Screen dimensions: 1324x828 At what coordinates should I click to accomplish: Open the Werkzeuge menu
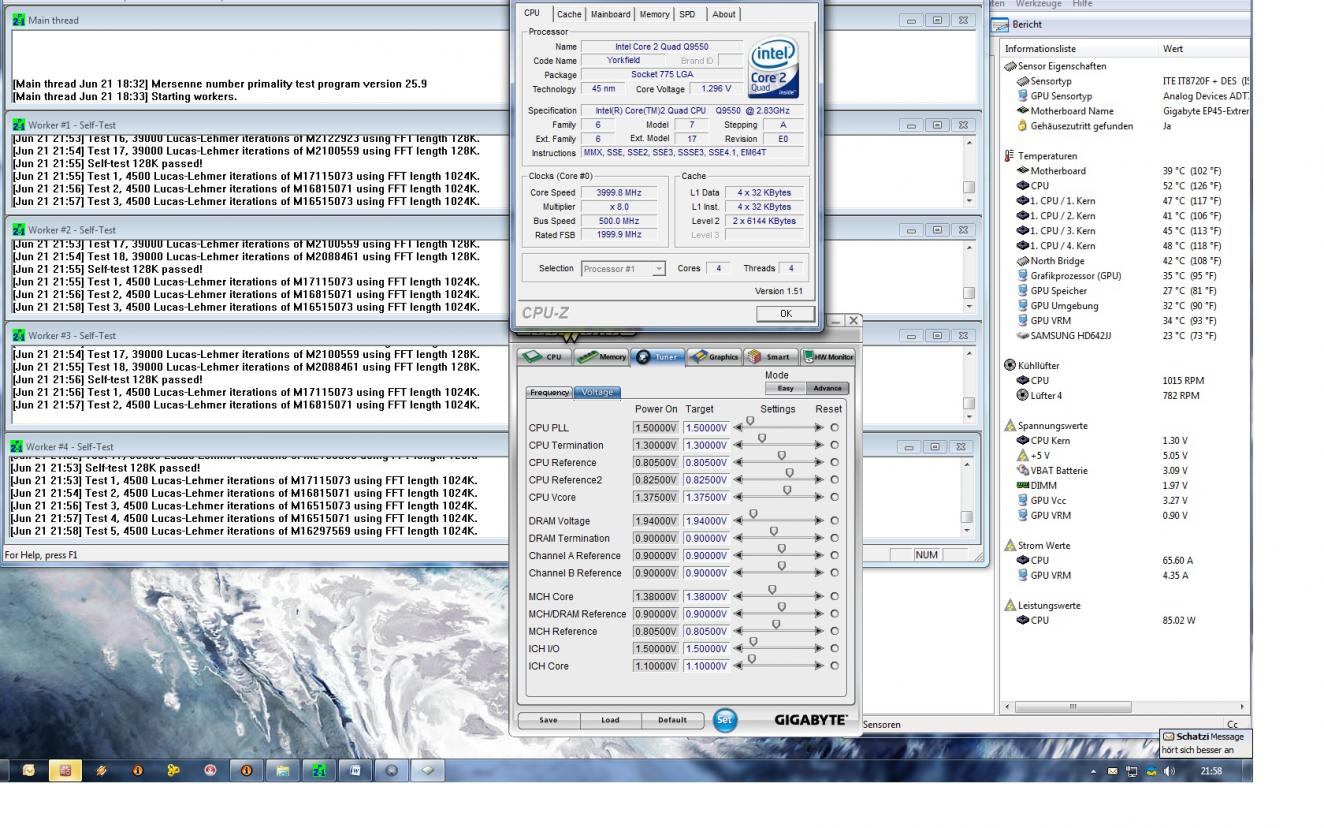click(x=1038, y=4)
